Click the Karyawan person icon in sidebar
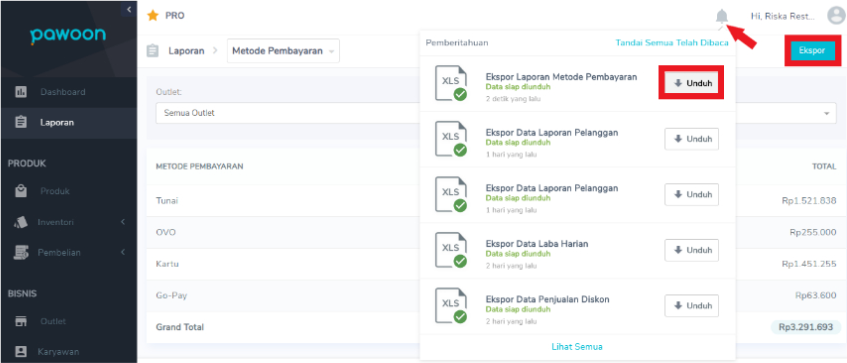This screenshot has height=363, width=847. tap(21, 352)
